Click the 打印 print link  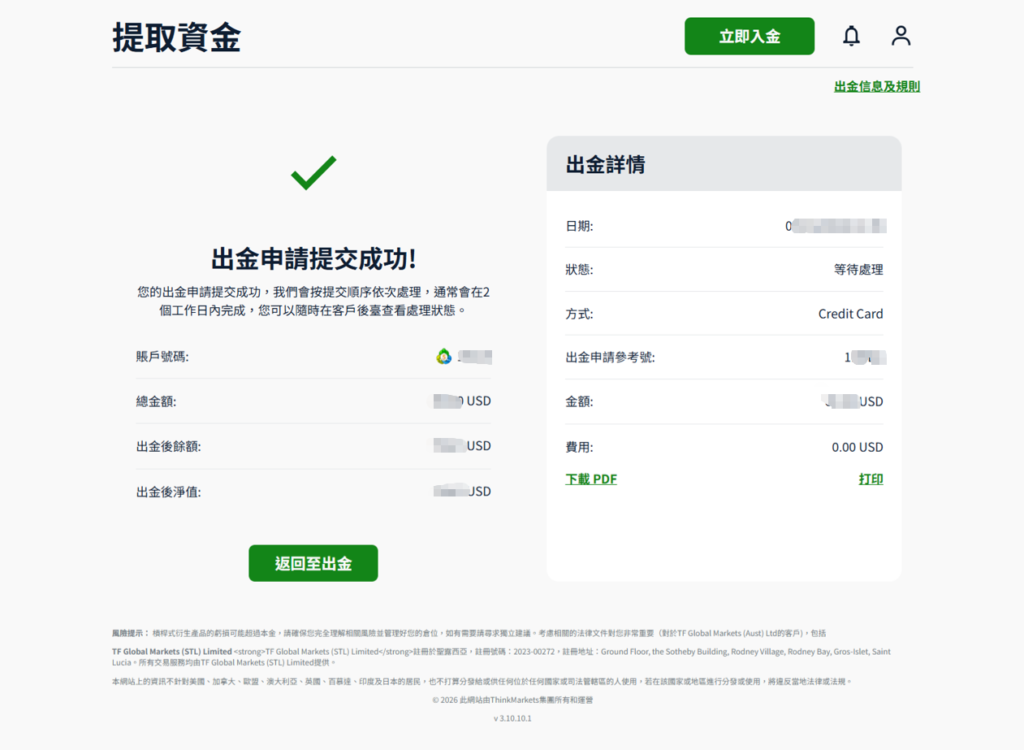pos(870,479)
